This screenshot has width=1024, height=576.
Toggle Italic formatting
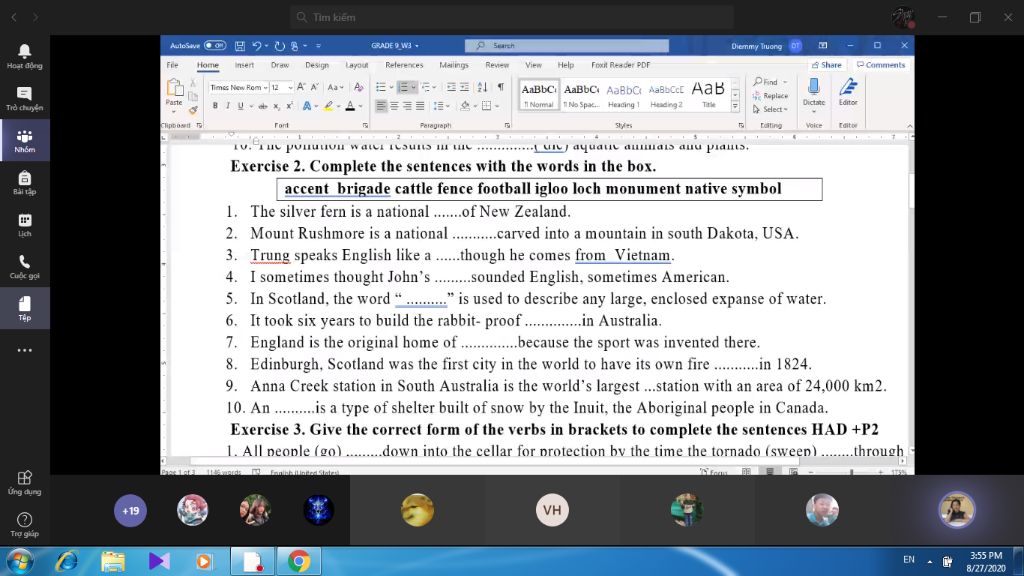pos(227,106)
